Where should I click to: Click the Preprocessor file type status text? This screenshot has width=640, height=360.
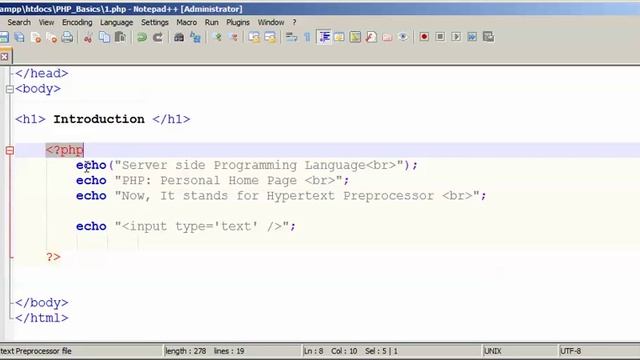[x=36, y=351]
